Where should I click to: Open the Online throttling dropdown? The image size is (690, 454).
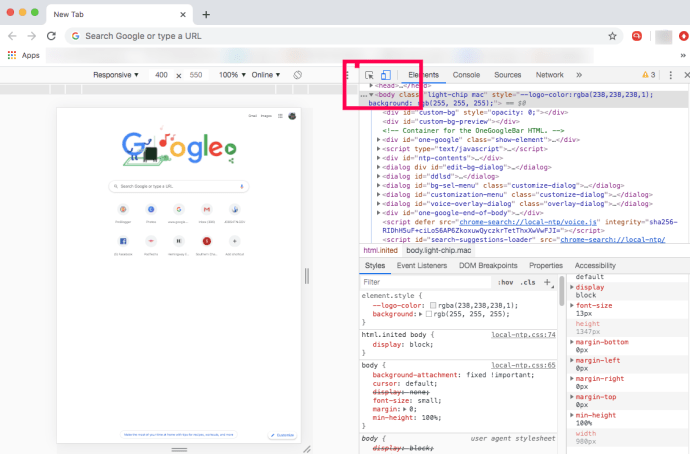[266, 75]
